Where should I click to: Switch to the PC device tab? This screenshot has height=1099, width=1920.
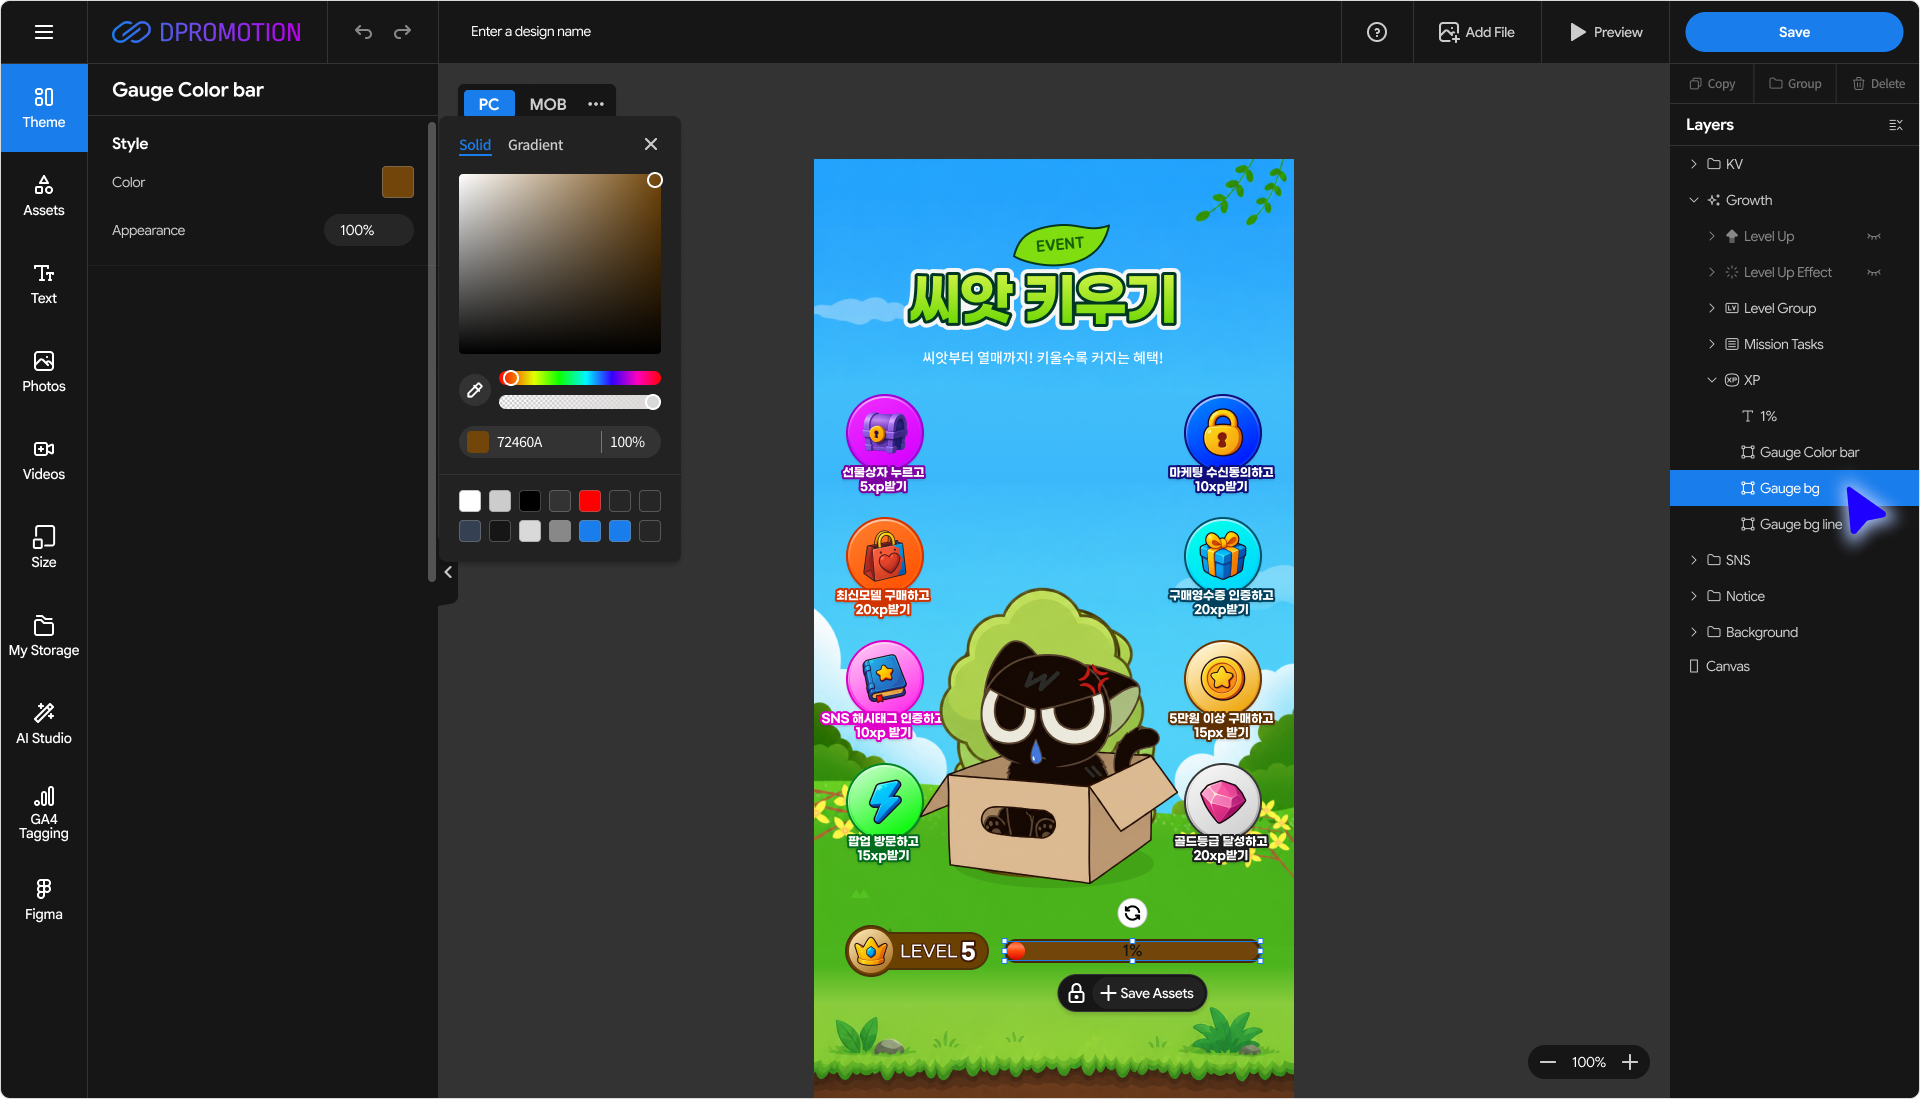tap(489, 104)
